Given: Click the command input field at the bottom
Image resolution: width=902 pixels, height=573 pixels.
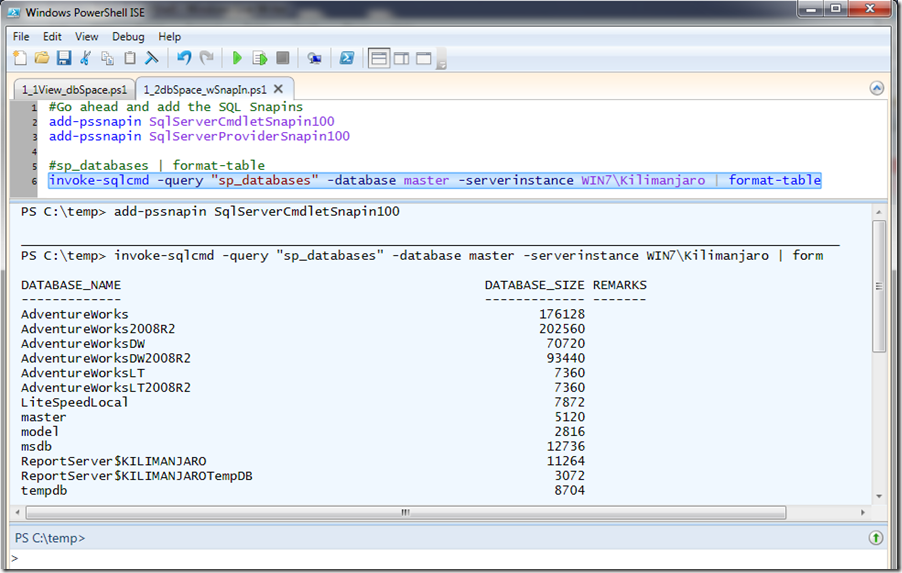Looking at the screenshot, I should tap(440, 559).
